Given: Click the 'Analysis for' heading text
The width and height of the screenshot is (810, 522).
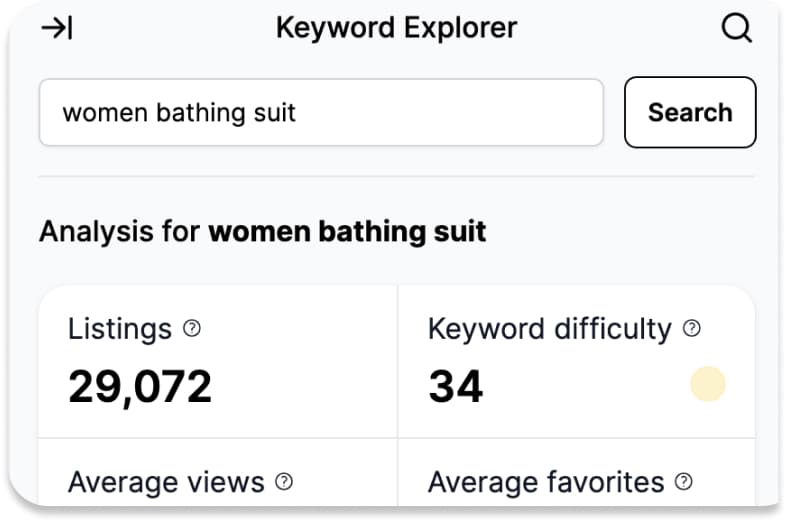Looking at the screenshot, I should point(120,231).
